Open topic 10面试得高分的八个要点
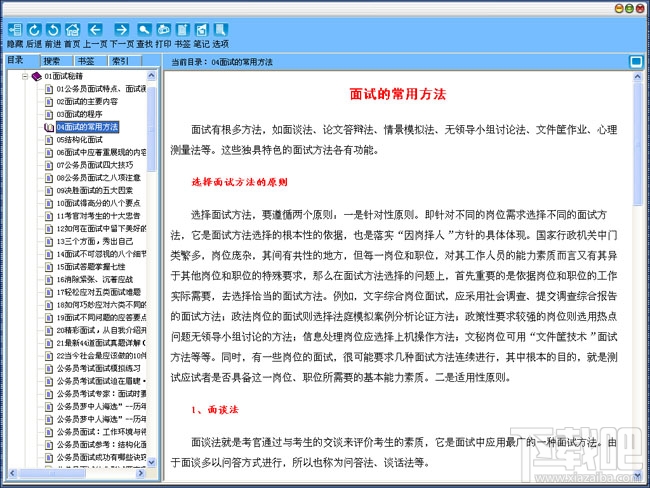Image resolution: width=650 pixels, height=488 pixels. pos(99,203)
